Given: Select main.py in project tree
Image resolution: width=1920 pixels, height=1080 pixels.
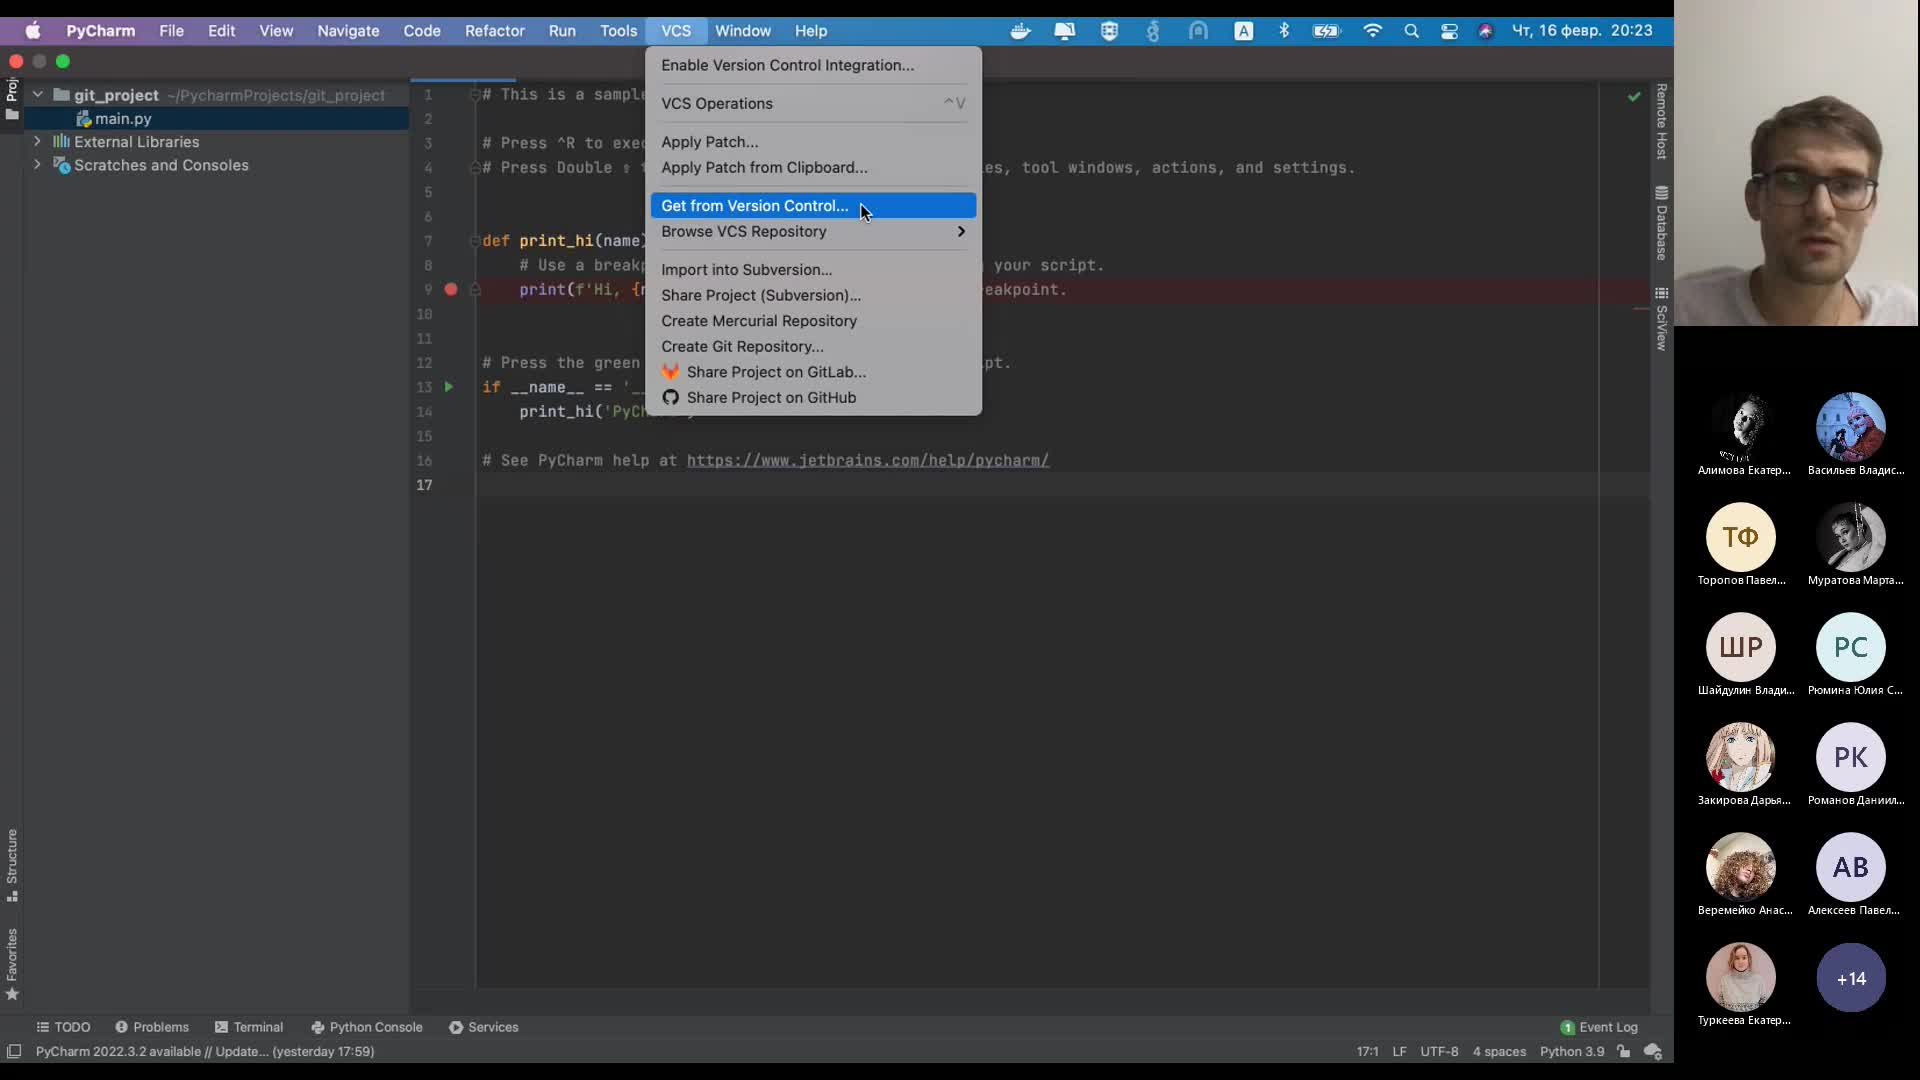Looking at the screenshot, I should 123,119.
